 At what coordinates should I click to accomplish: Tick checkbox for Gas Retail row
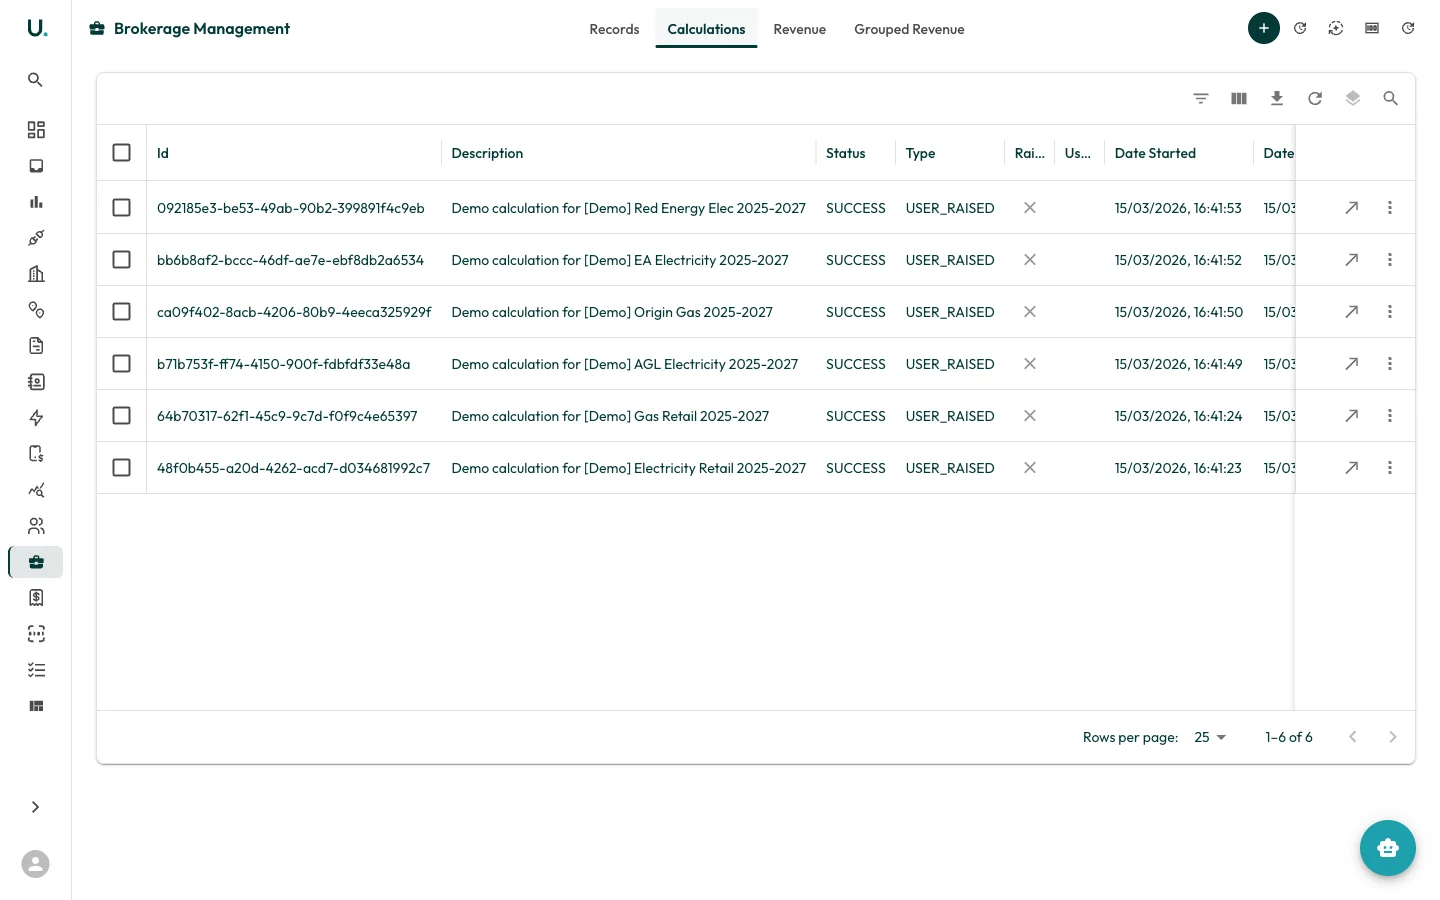pyautogui.click(x=122, y=416)
